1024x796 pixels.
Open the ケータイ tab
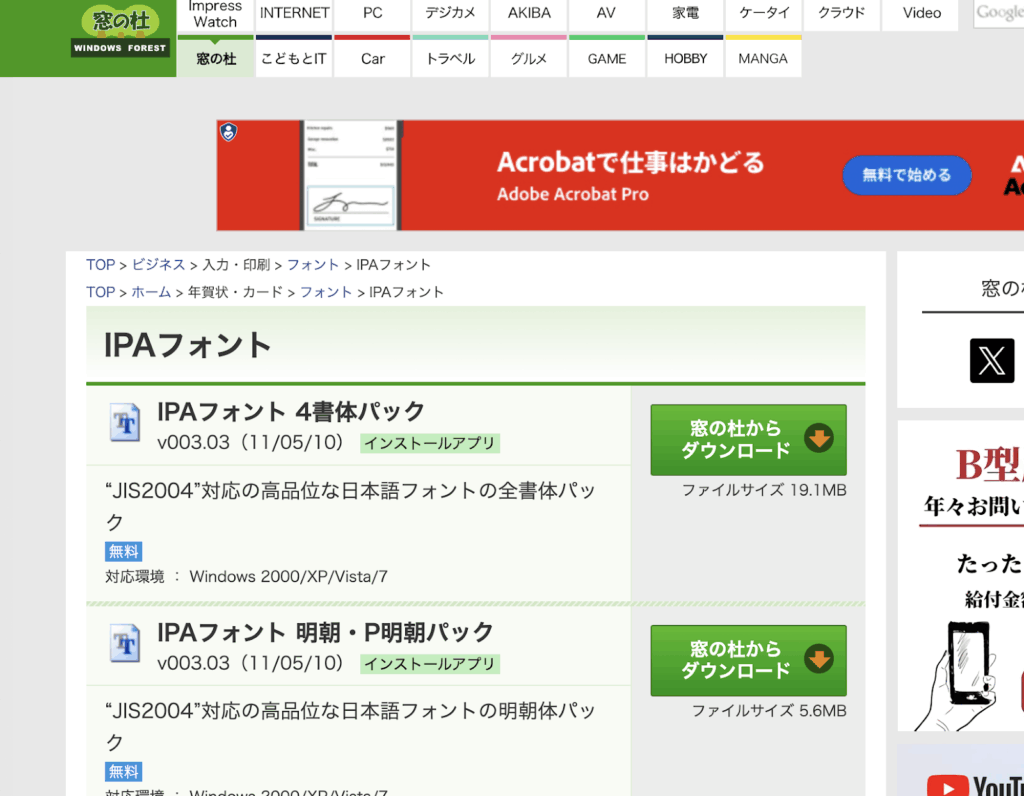click(763, 13)
